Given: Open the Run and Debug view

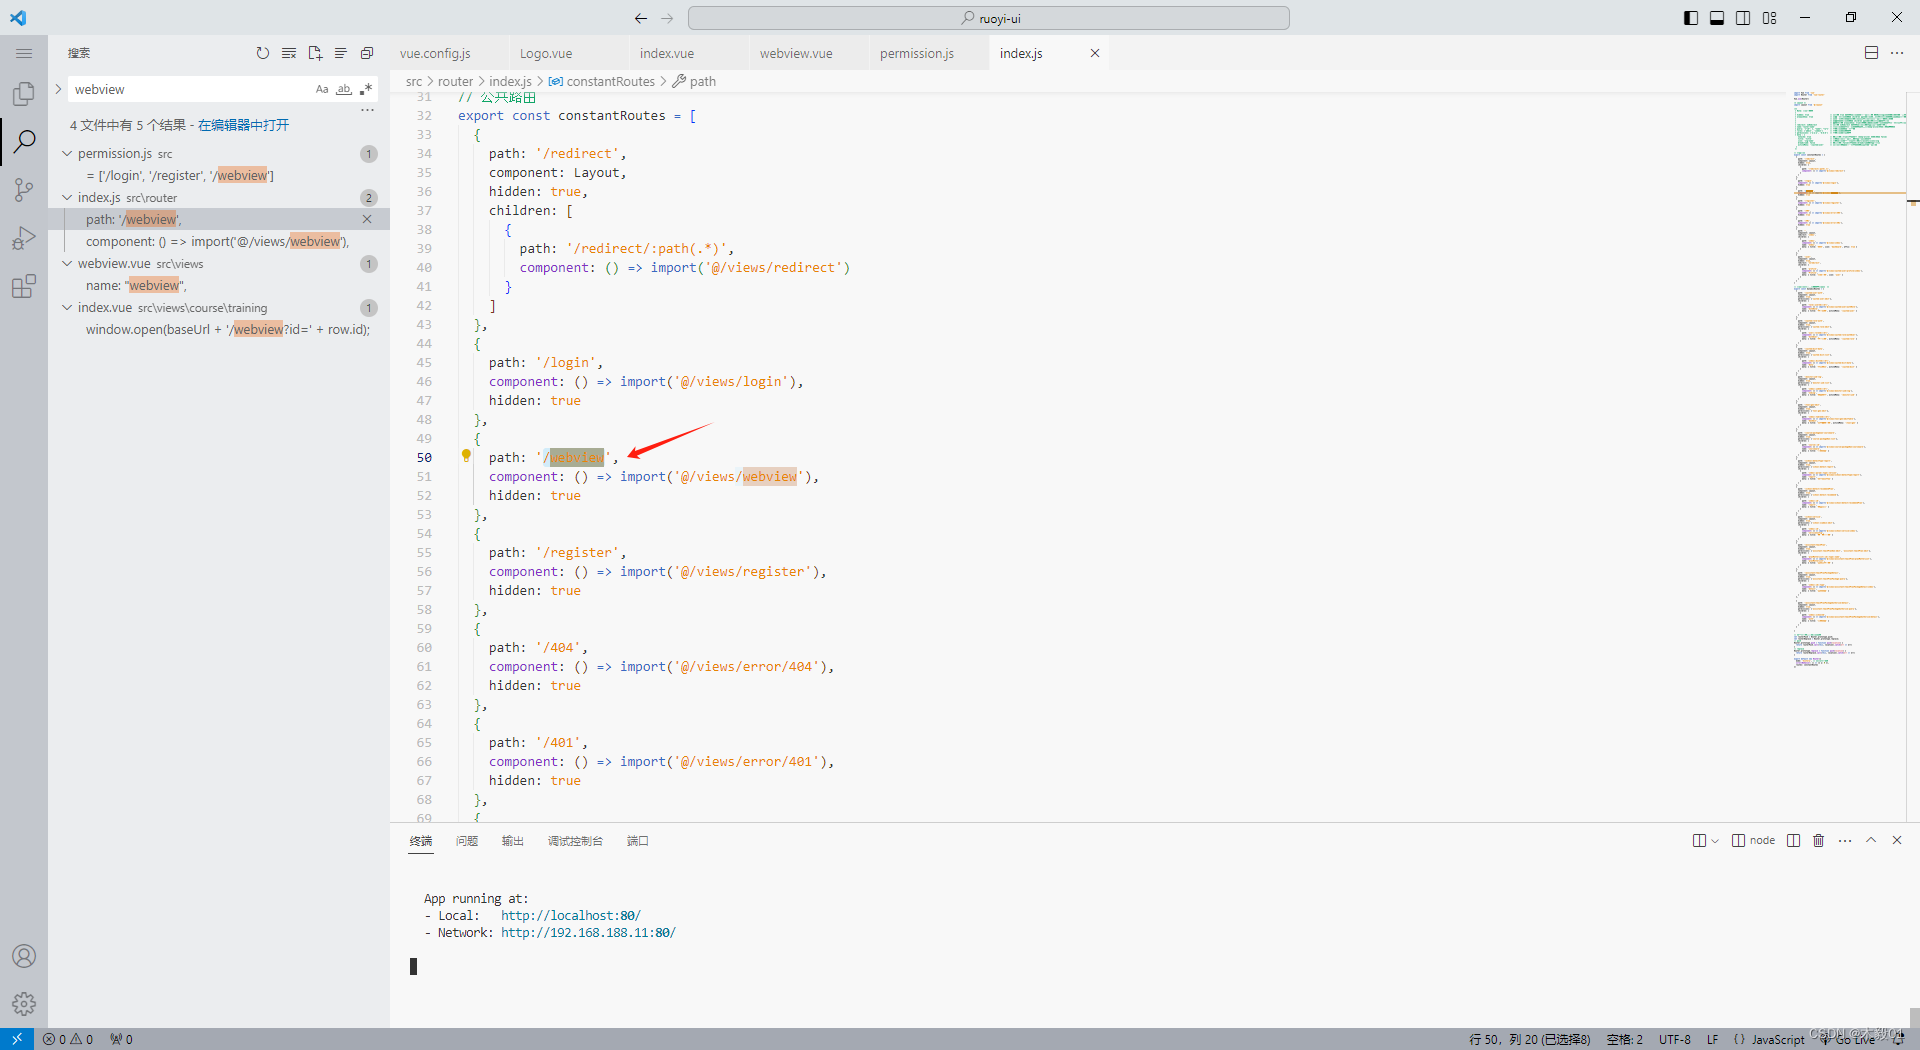Looking at the screenshot, I should [x=24, y=238].
